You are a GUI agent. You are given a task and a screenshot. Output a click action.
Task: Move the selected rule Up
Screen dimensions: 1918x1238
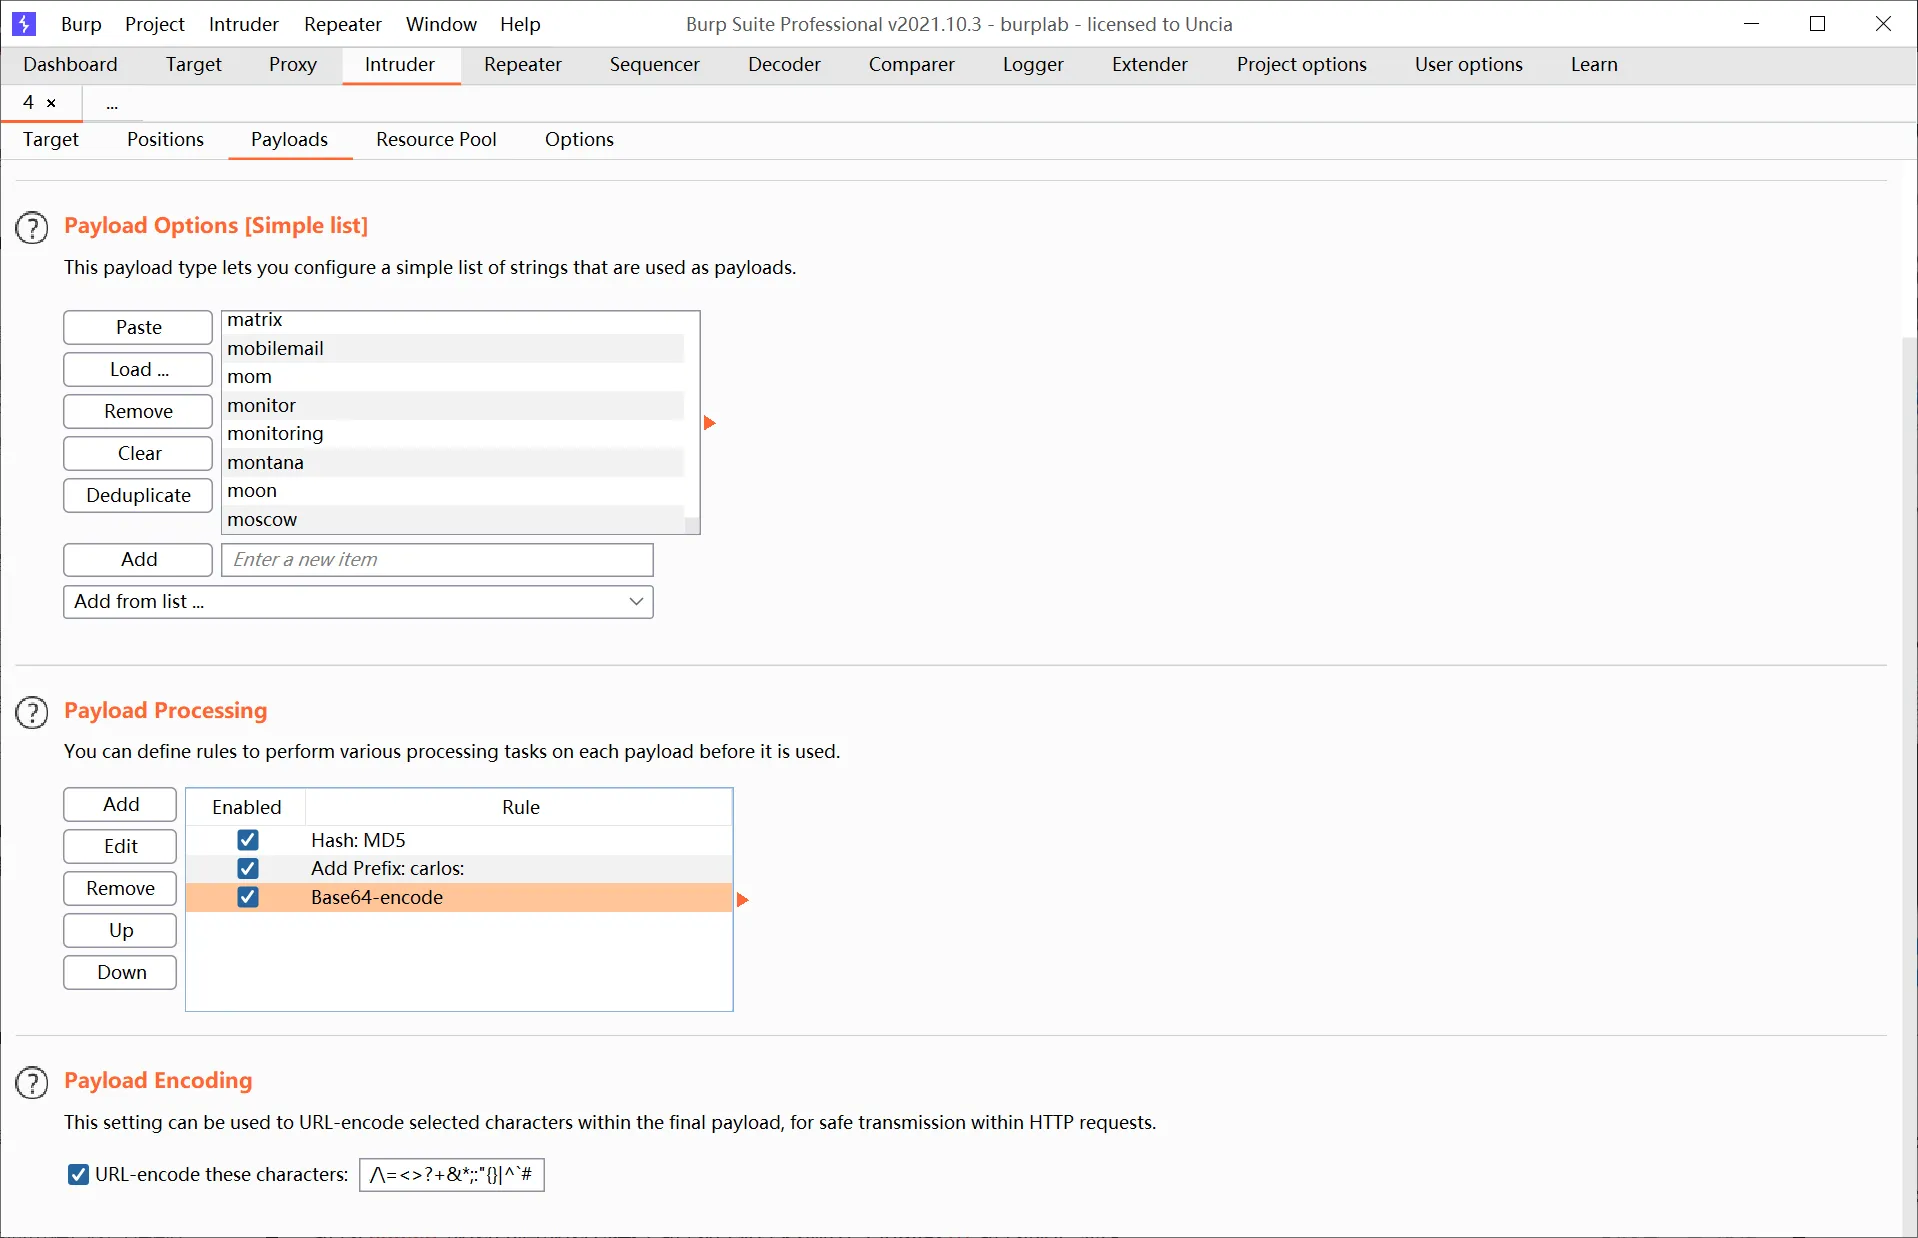pyautogui.click(x=120, y=930)
